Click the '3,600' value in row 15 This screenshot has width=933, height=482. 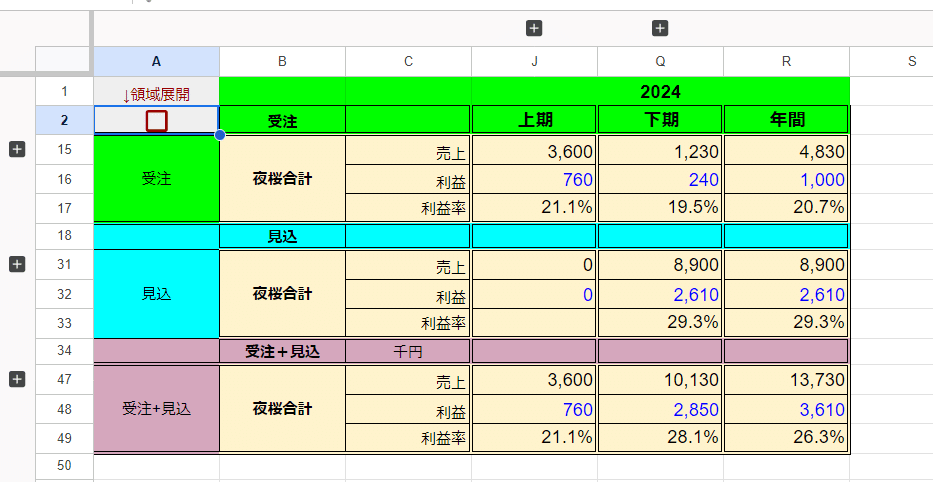(534, 150)
